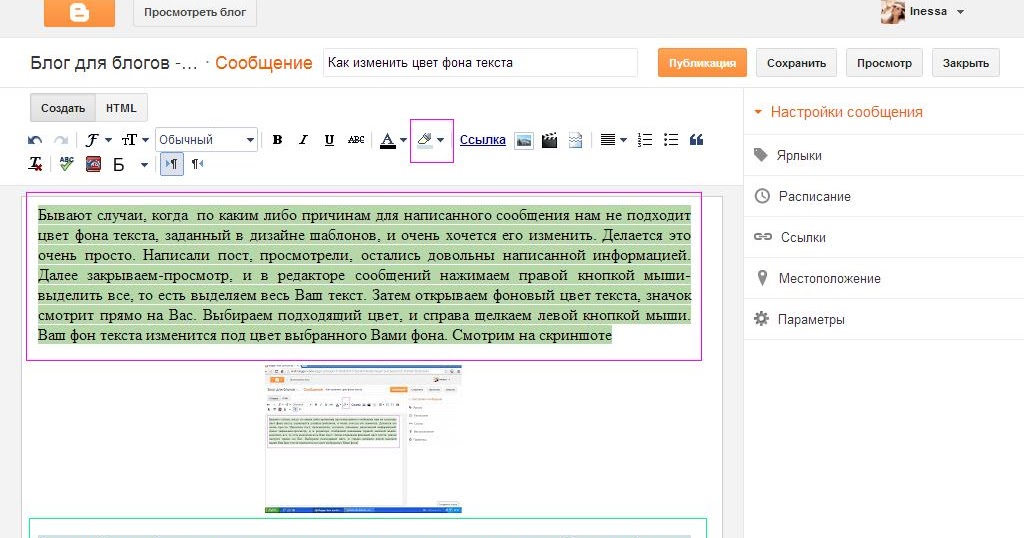
Task: Click the Просмотр preview button
Action: pos(884,63)
